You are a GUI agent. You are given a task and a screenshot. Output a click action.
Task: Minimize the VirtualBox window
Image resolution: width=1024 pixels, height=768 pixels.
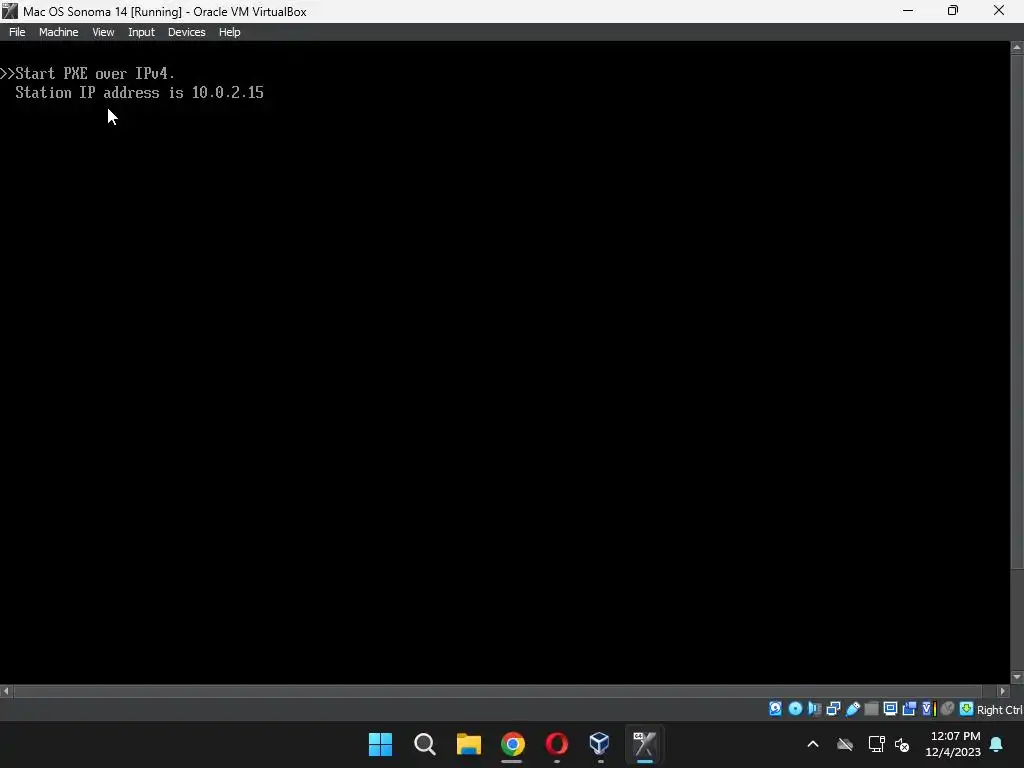pyautogui.click(x=908, y=11)
